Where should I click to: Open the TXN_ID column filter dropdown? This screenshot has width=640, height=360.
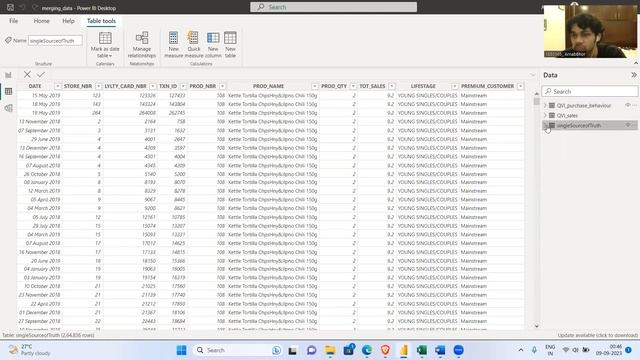(183, 86)
